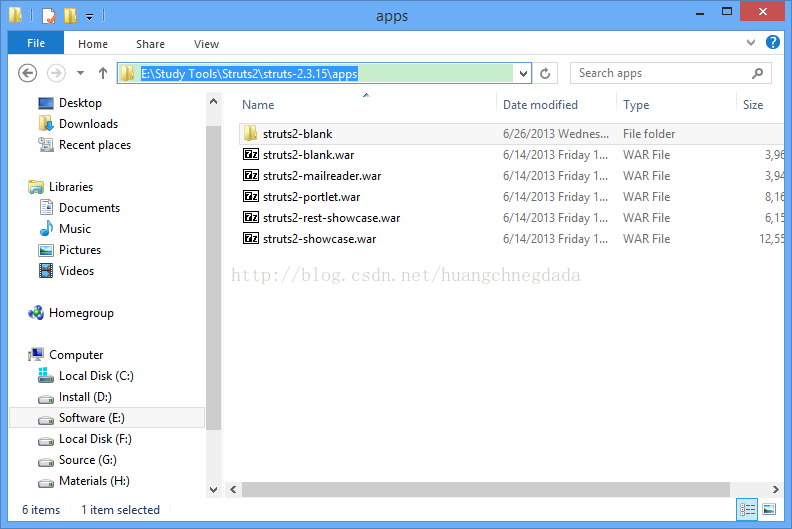Viewport: 792px width, 529px height.
Task: Open the Share ribbon tab
Action: (x=151, y=44)
